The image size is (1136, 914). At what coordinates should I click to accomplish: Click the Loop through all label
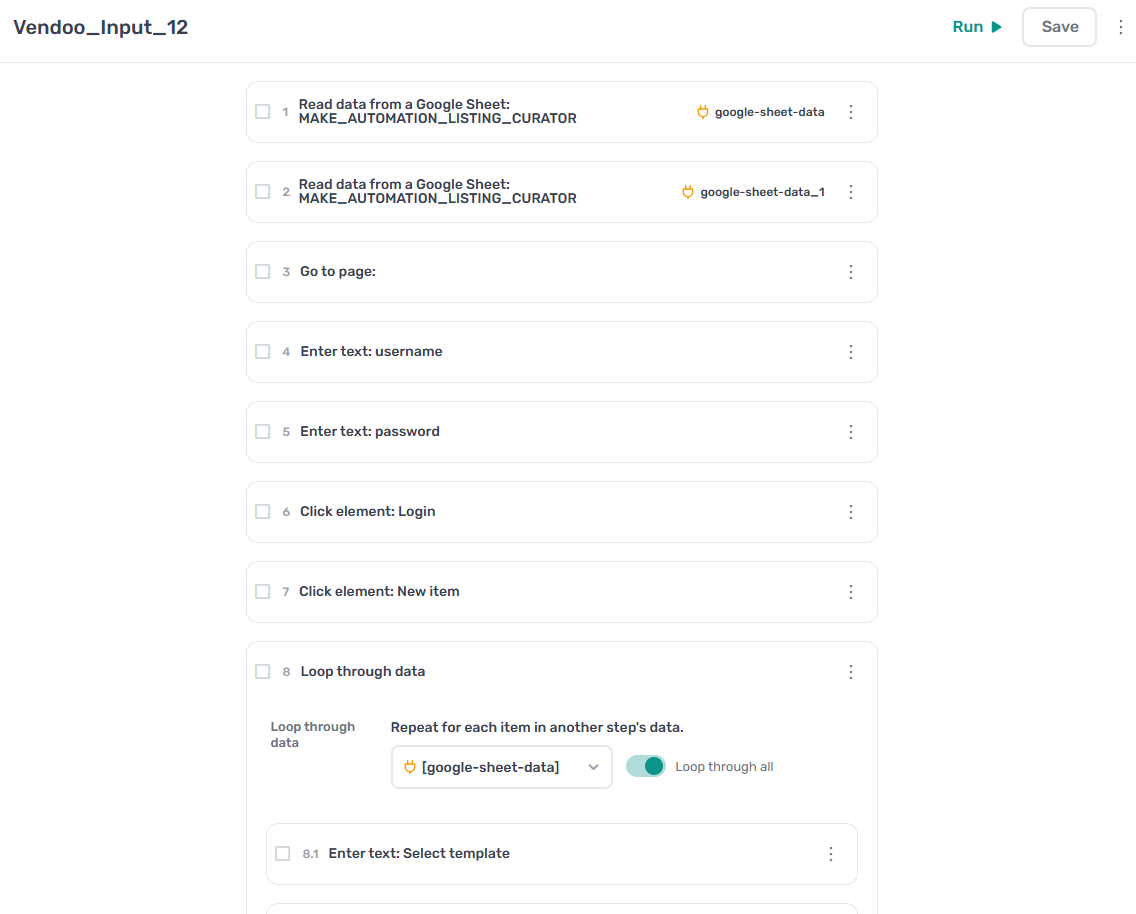point(724,767)
